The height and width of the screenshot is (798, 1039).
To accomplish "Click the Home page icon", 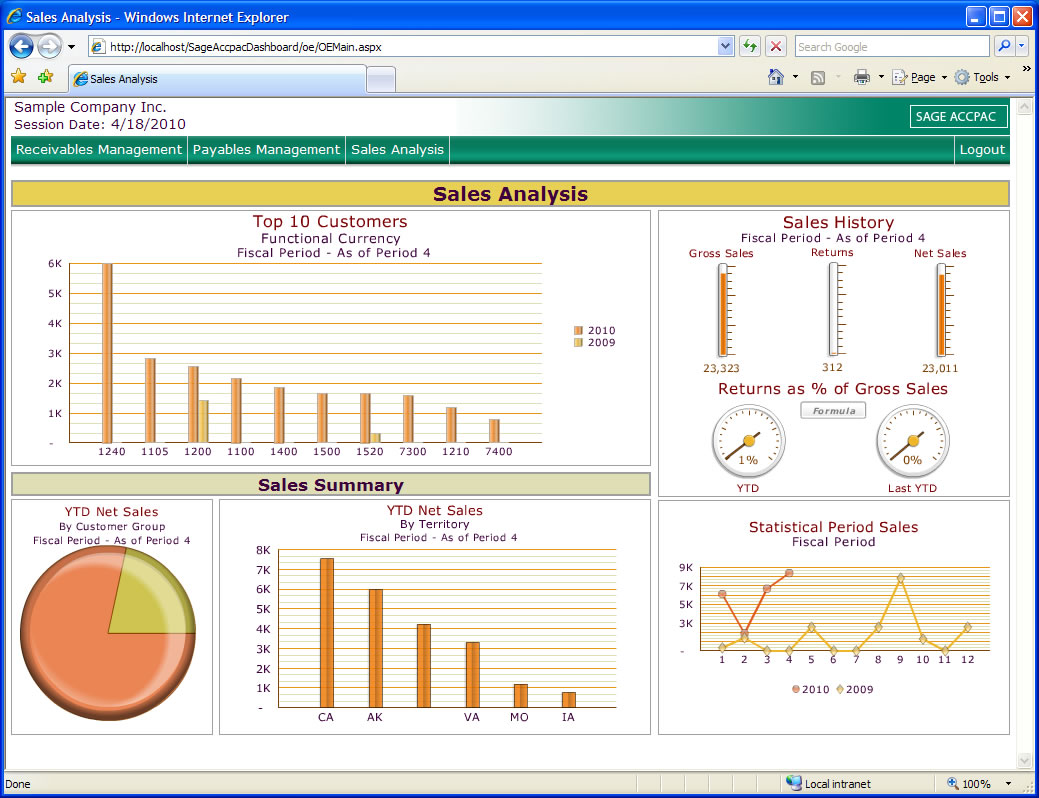I will coord(775,77).
